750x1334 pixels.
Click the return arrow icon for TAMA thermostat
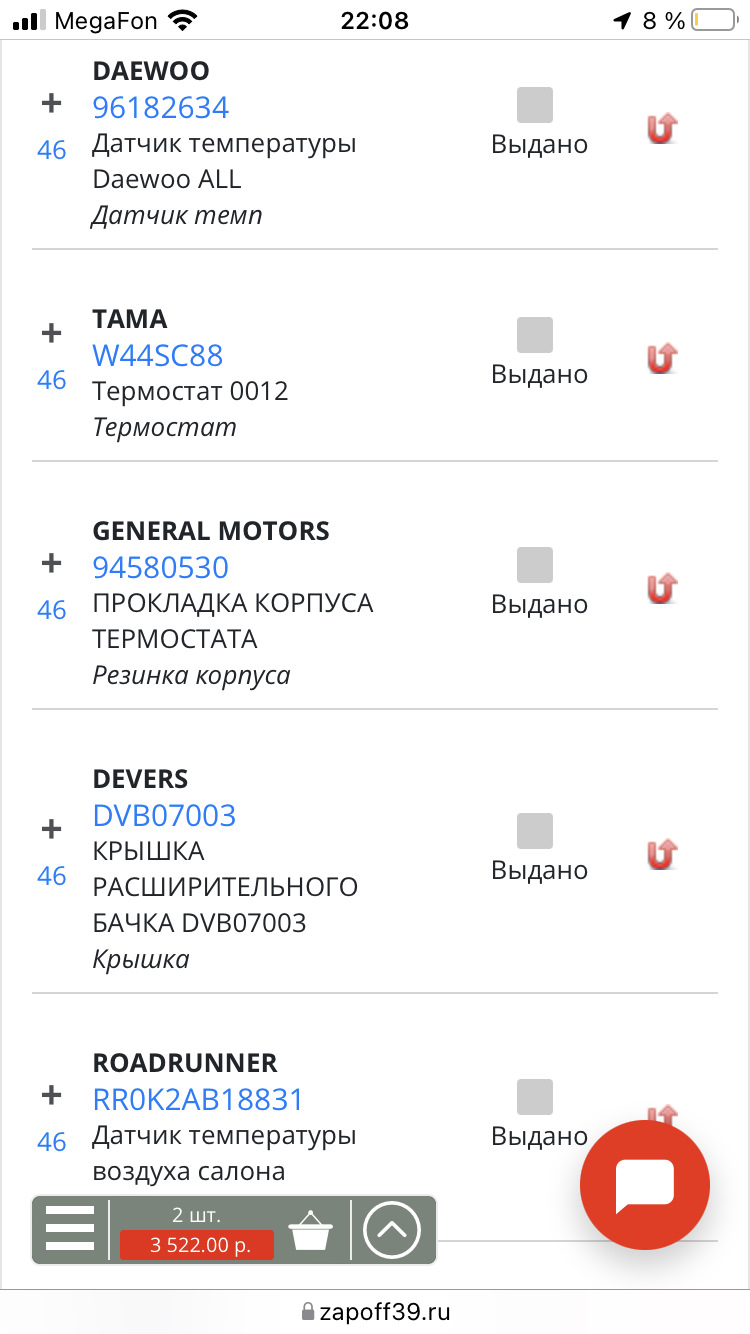click(x=661, y=358)
